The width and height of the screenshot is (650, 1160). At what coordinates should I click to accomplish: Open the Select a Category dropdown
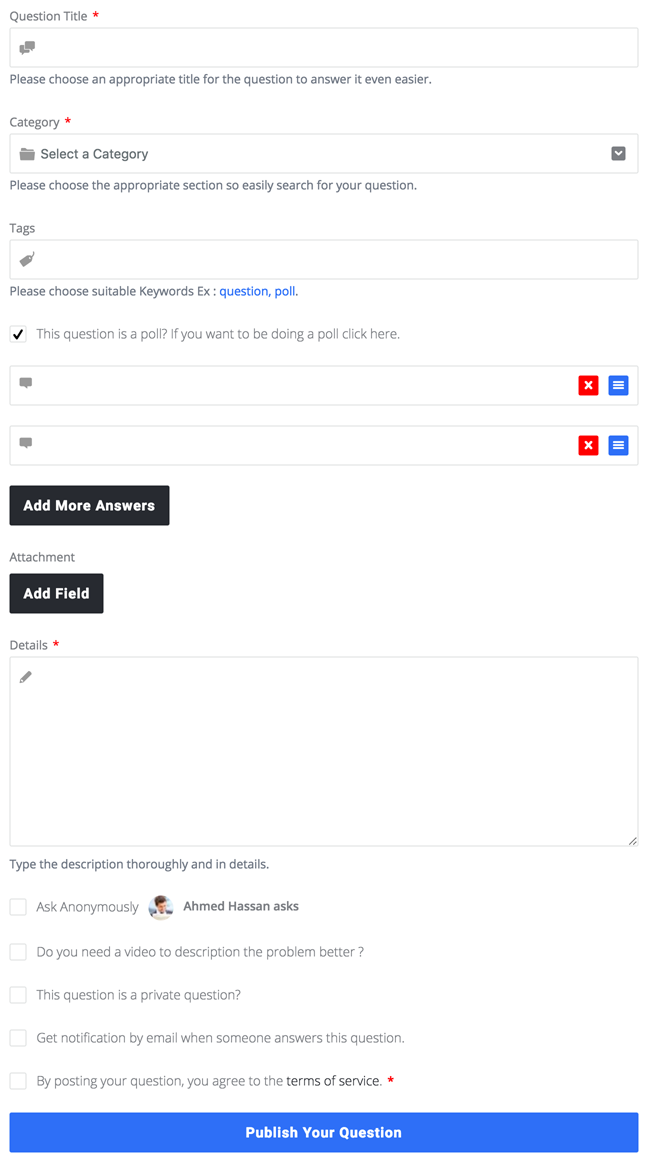tap(324, 154)
